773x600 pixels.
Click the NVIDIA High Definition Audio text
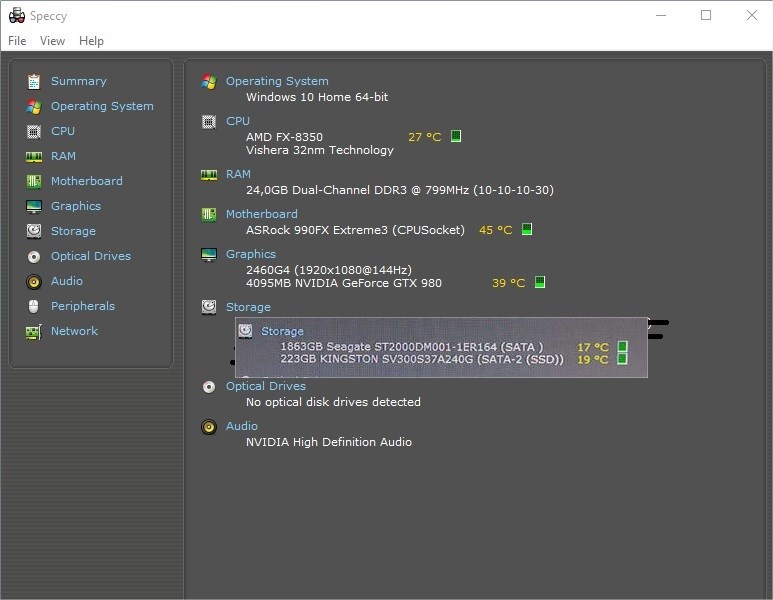pos(329,442)
